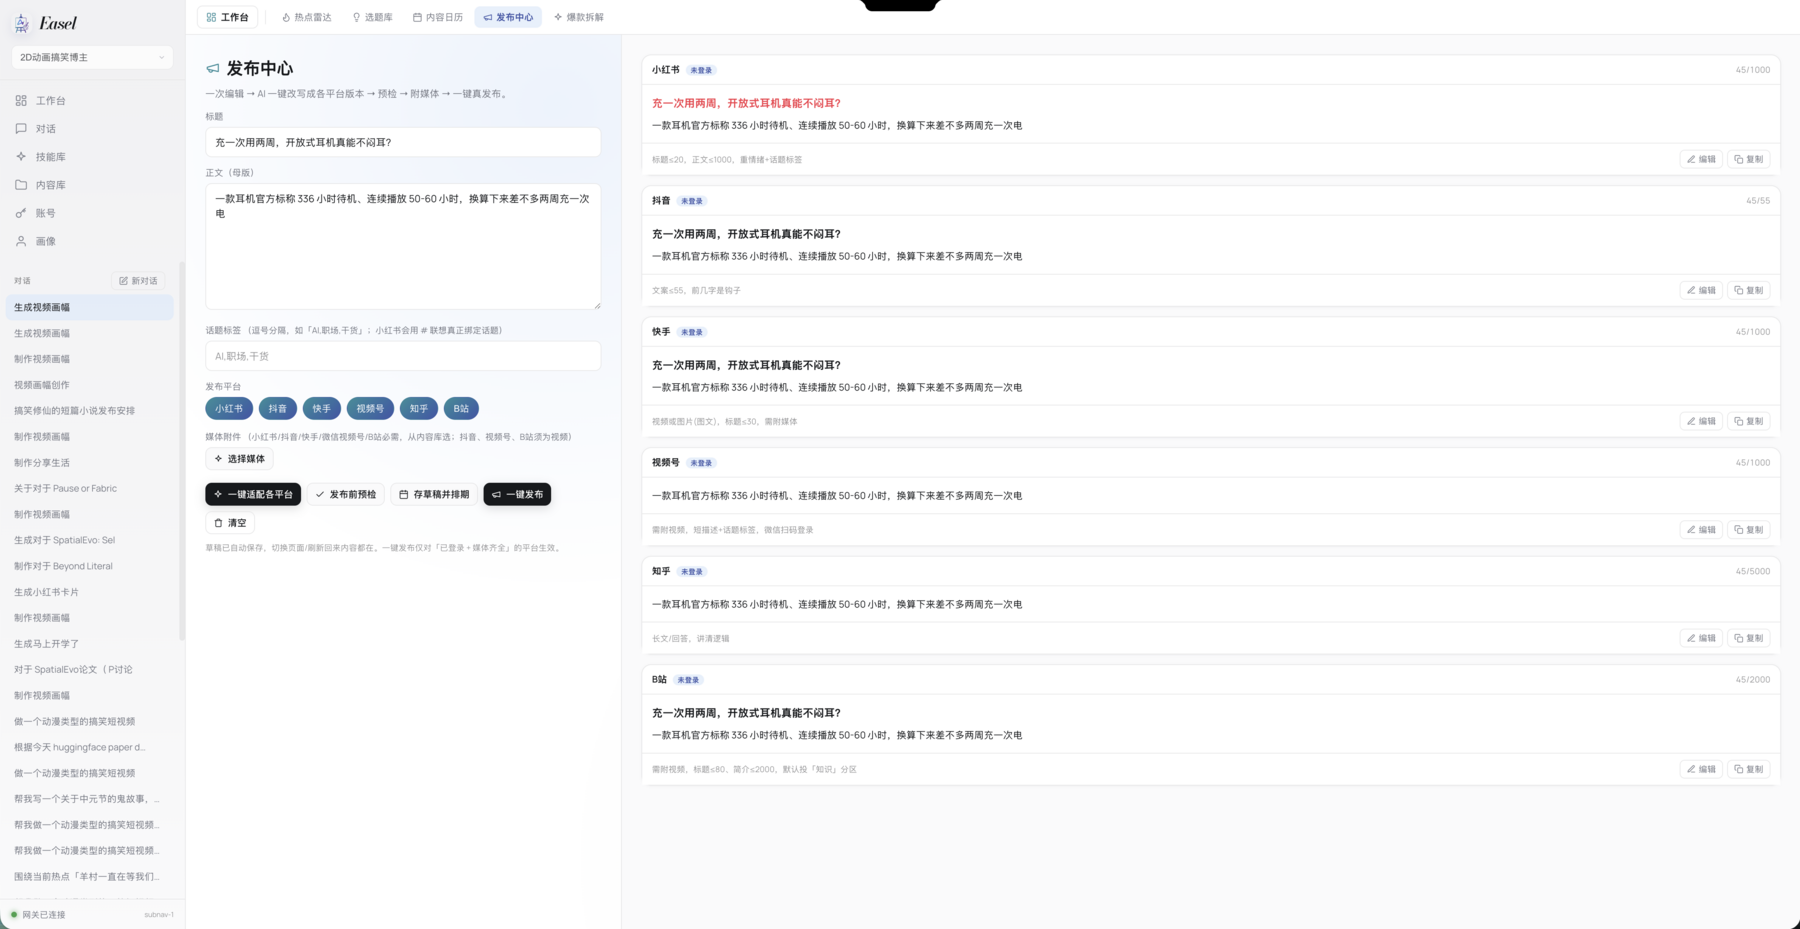1800x929 pixels.
Task: Toggle the 抖音 platform chip
Action: coord(278,408)
